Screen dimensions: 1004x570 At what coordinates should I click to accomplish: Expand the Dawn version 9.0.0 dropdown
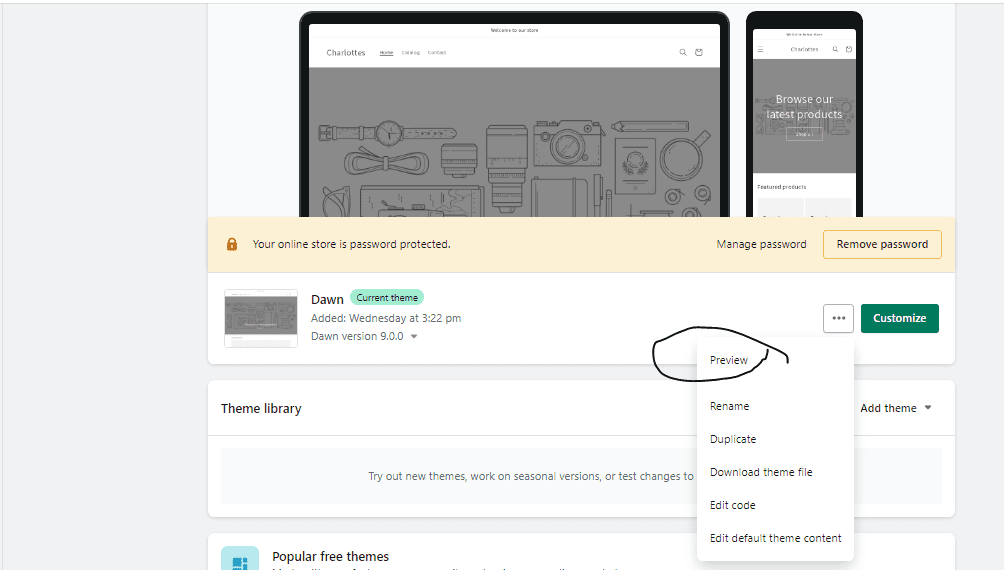(x=364, y=336)
